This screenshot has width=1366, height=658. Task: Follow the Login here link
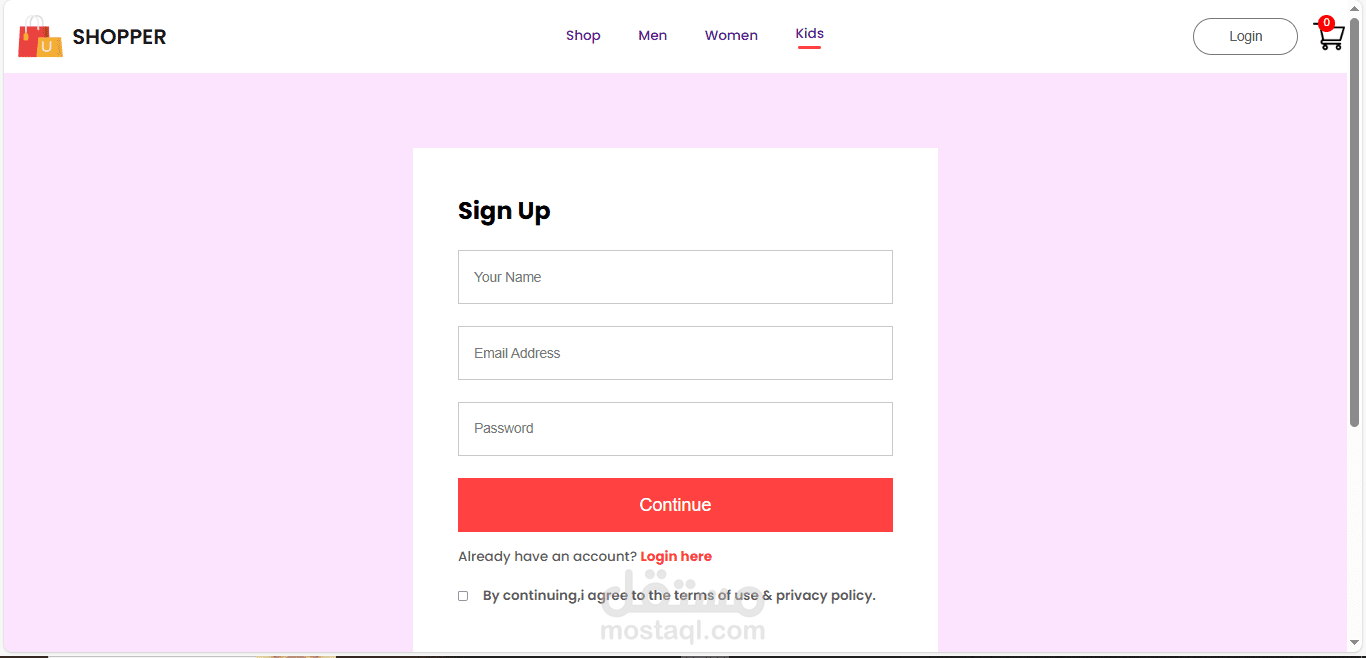pos(676,557)
